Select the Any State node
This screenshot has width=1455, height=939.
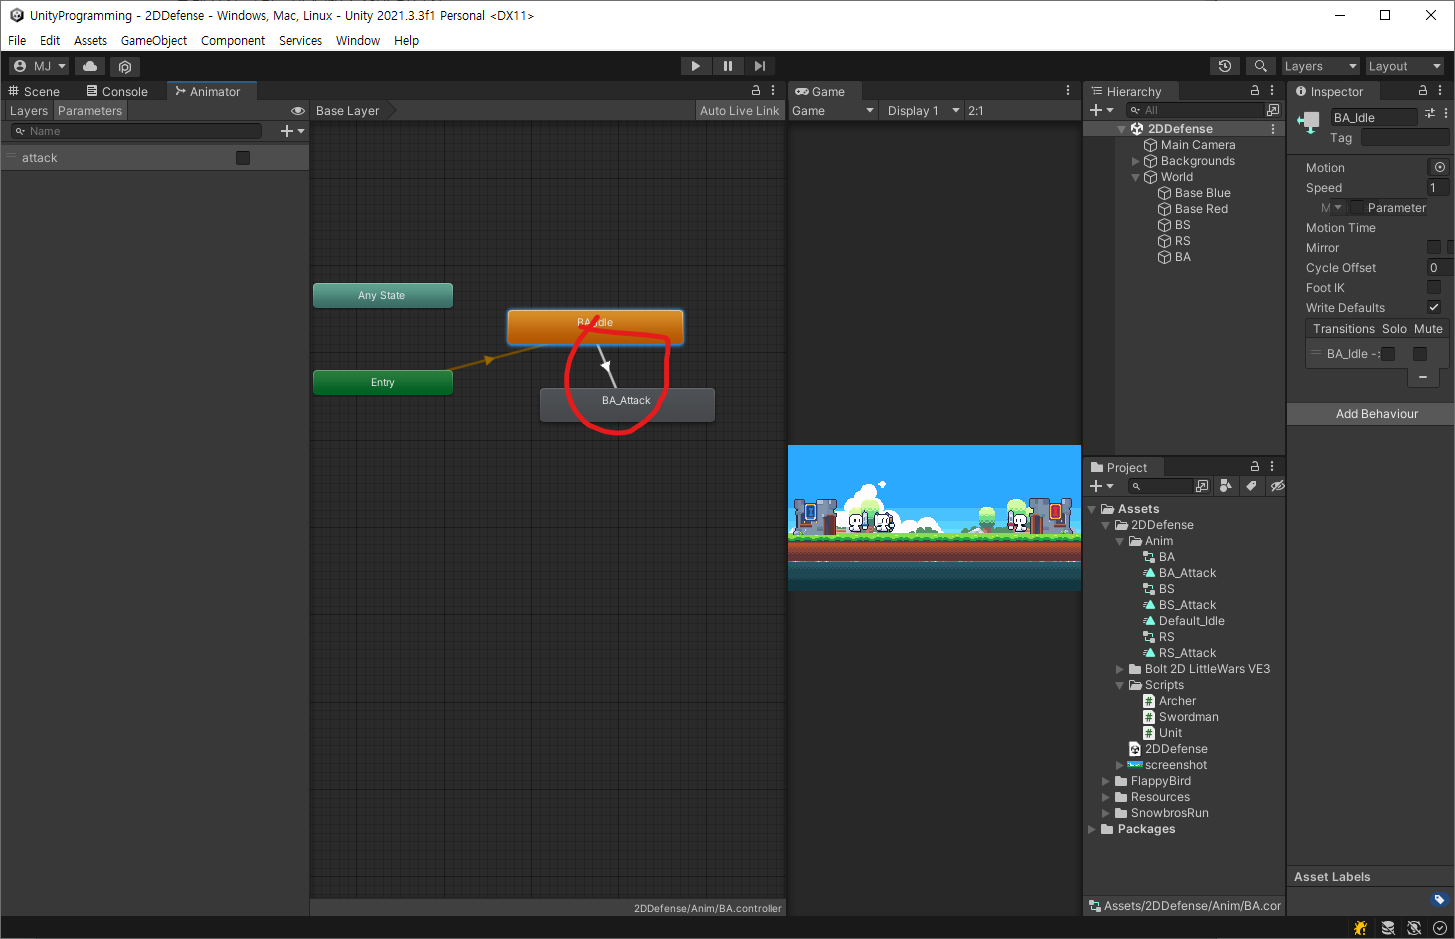pos(382,295)
